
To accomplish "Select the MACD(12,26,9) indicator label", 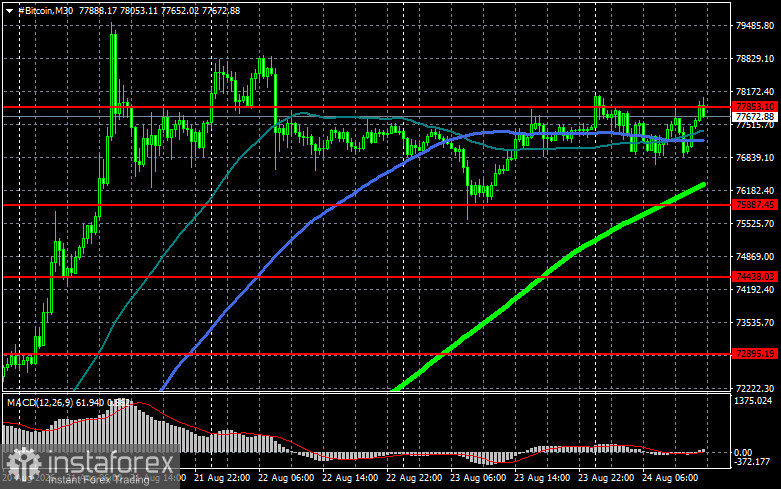I will point(40,402).
